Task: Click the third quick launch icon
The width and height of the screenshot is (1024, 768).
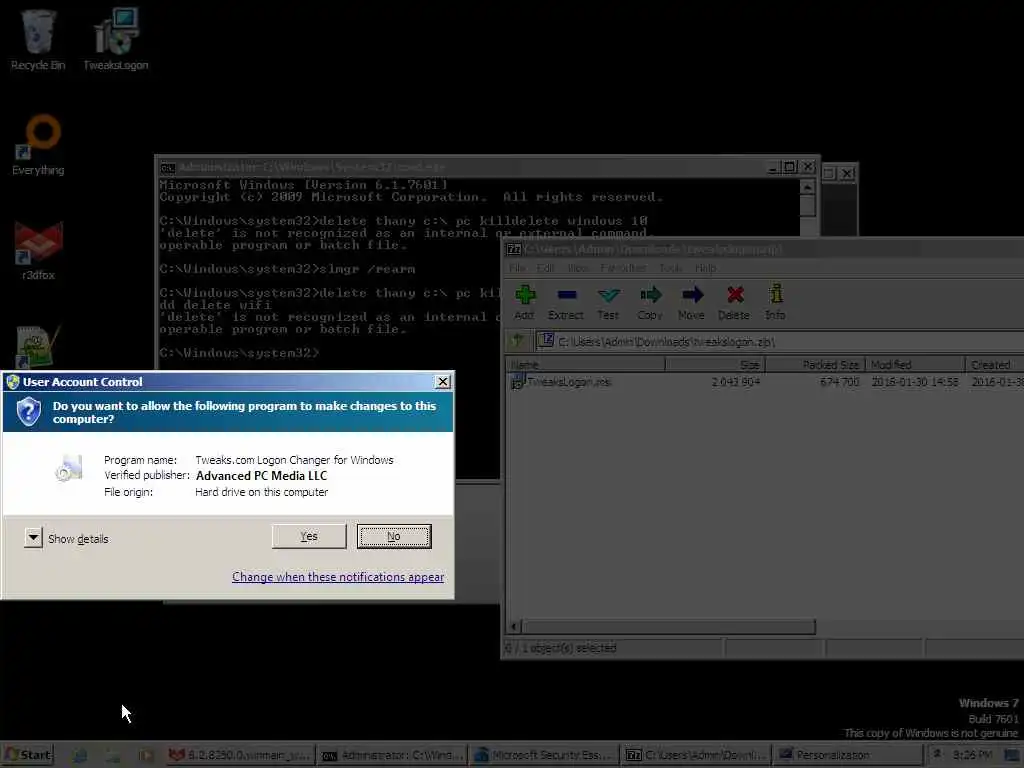Action: tap(146, 756)
